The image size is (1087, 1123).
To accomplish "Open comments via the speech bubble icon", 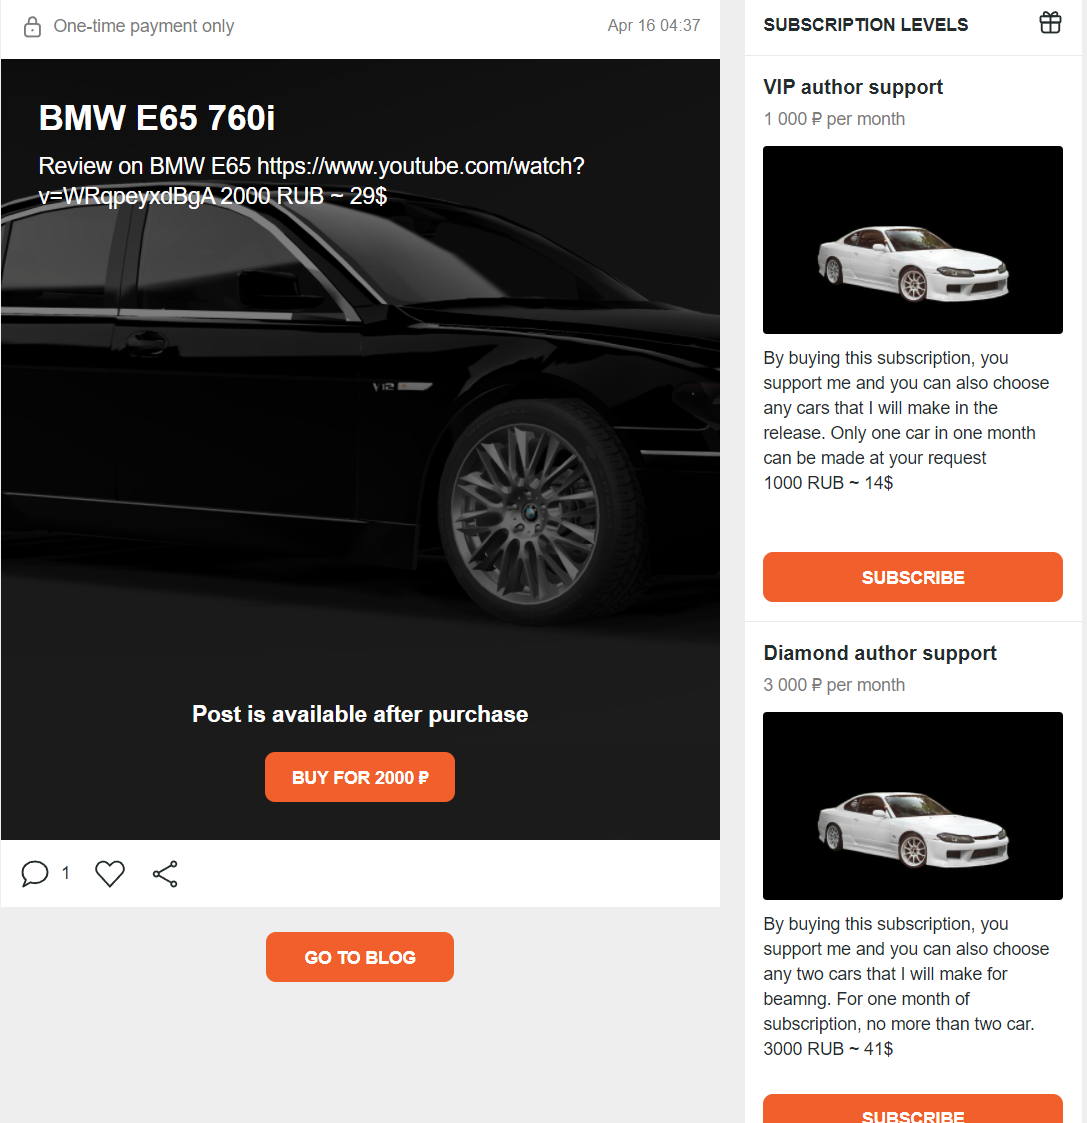I will click(x=34, y=874).
